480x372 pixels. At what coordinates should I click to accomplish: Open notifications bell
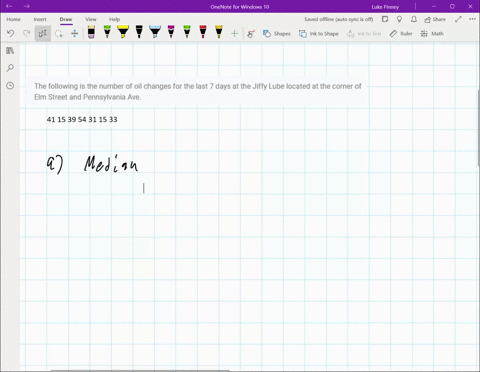[x=414, y=19]
